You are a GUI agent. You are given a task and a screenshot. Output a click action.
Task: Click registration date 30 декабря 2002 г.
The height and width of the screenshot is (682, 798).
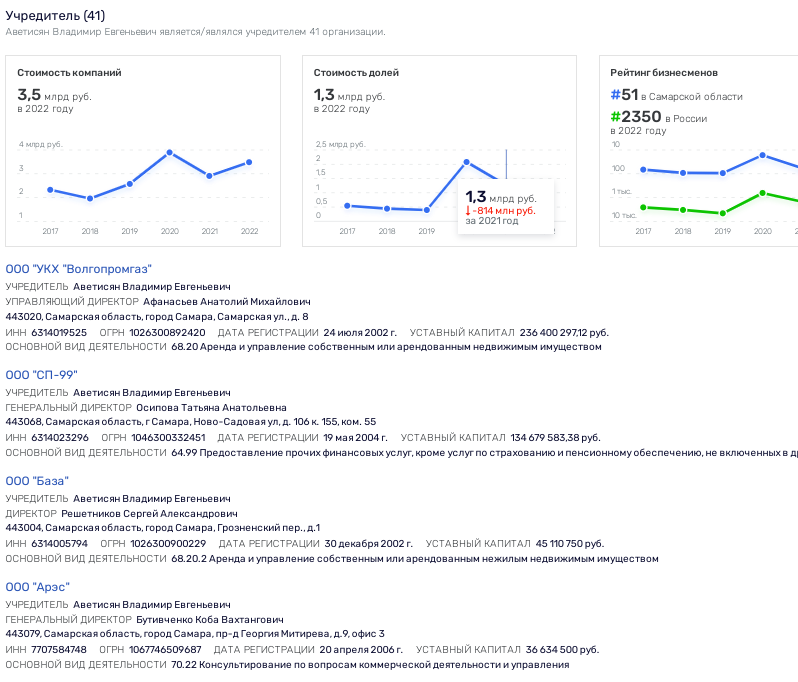pyautogui.click(x=368, y=544)
